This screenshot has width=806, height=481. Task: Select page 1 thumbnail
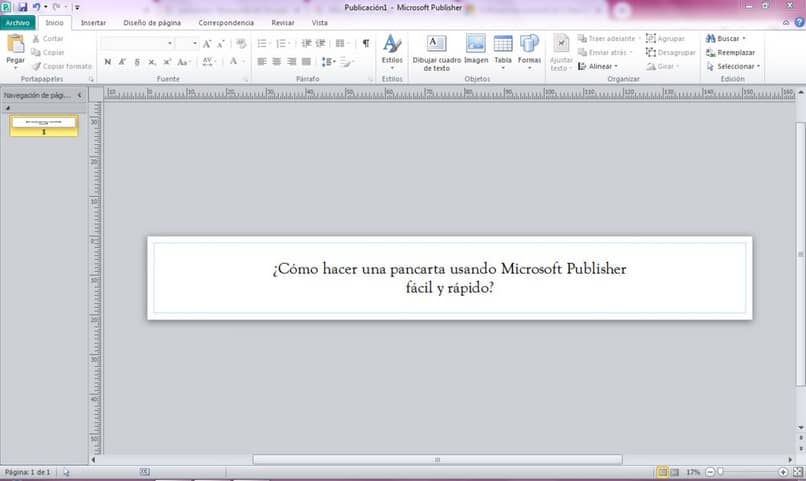point(44,125)
